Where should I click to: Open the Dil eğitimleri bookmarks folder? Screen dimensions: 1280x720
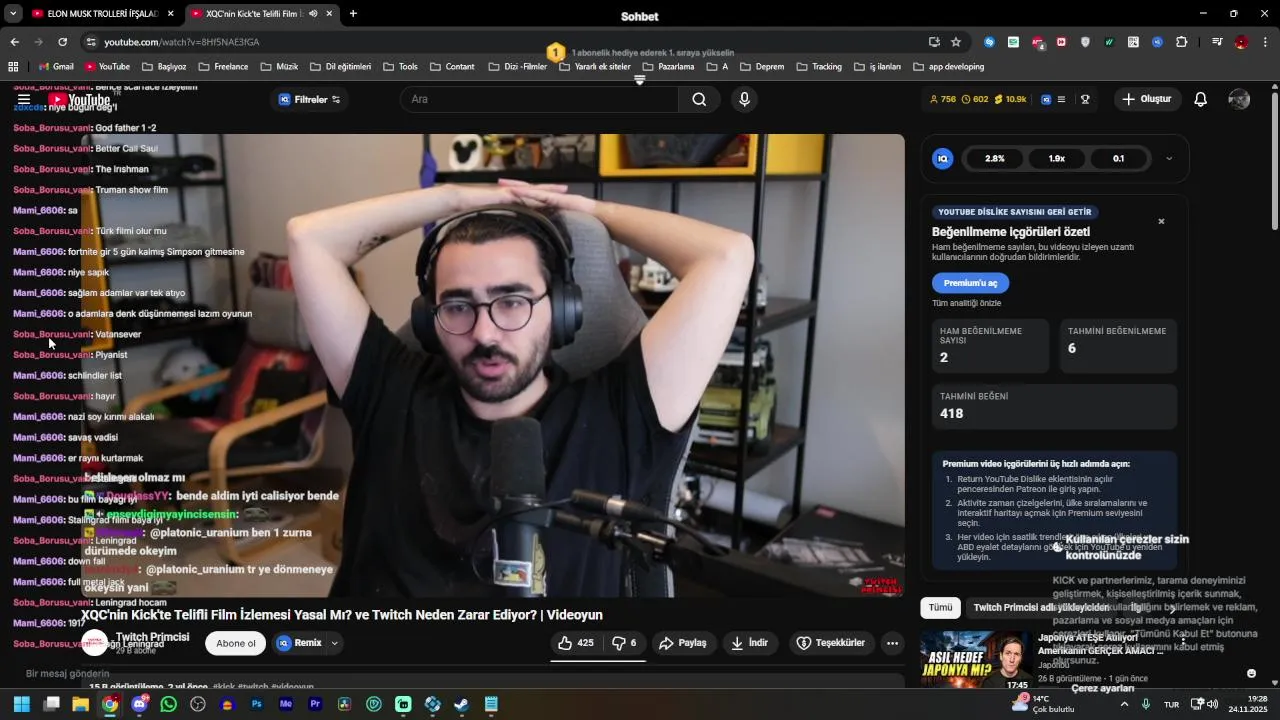tap(340, 67)
